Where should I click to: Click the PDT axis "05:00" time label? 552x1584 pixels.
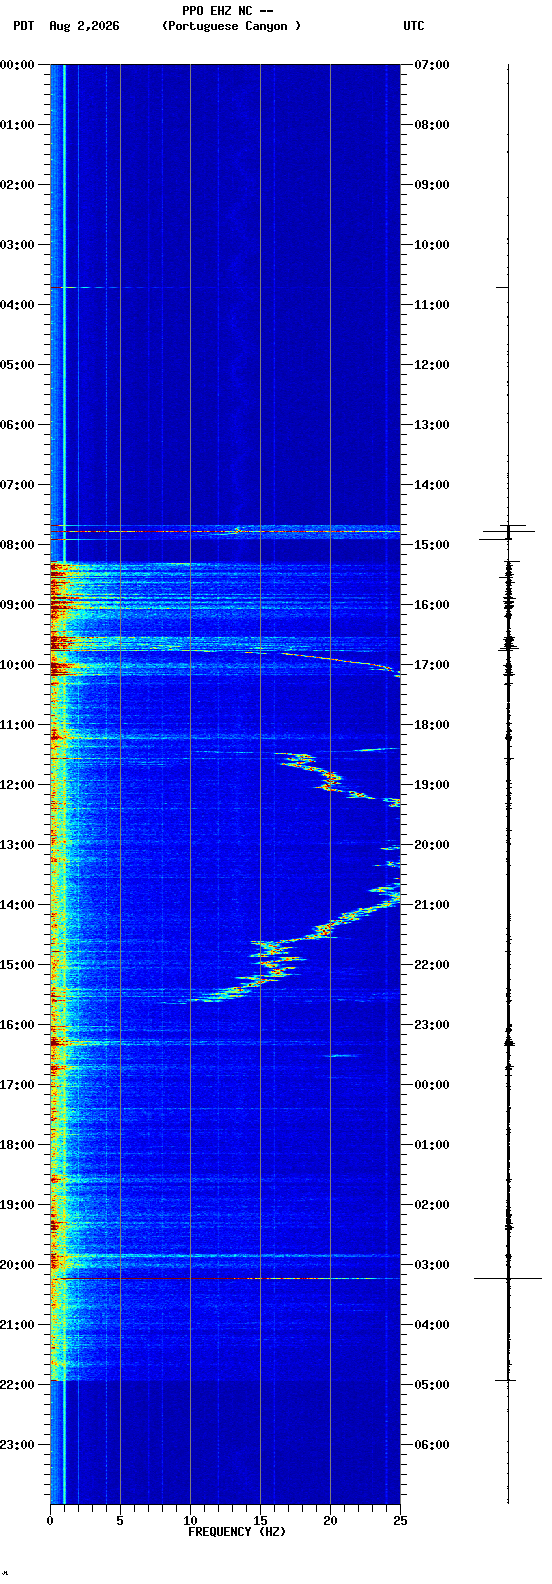click(18, 365)
